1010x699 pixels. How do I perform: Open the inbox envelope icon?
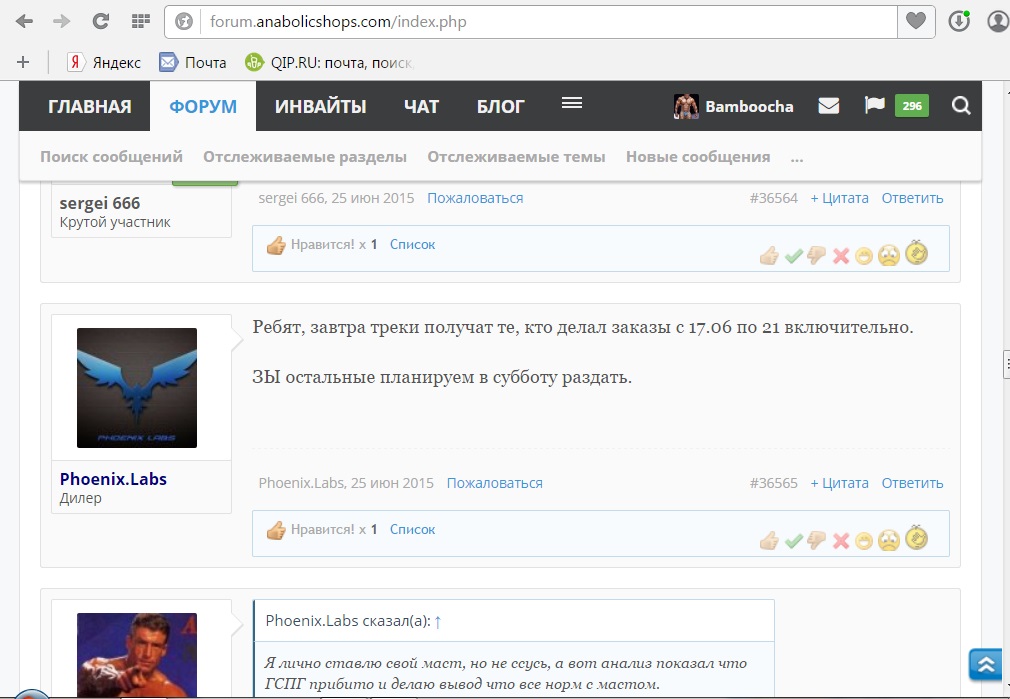click(828, 106)
